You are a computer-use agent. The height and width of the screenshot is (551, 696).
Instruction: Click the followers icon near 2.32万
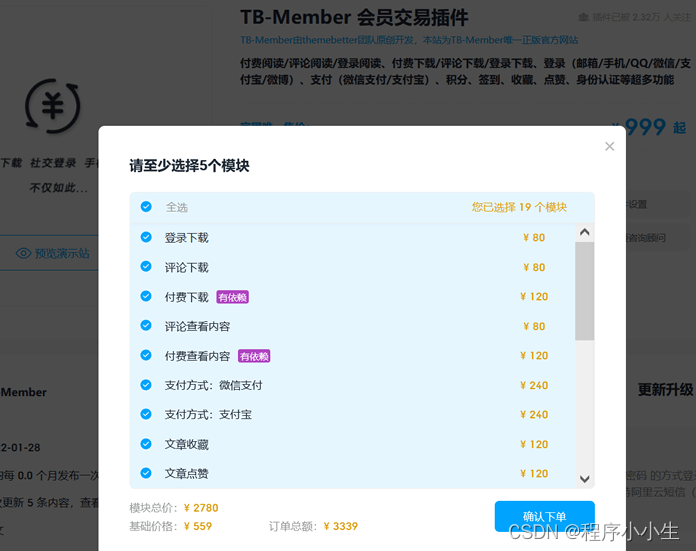583,17
